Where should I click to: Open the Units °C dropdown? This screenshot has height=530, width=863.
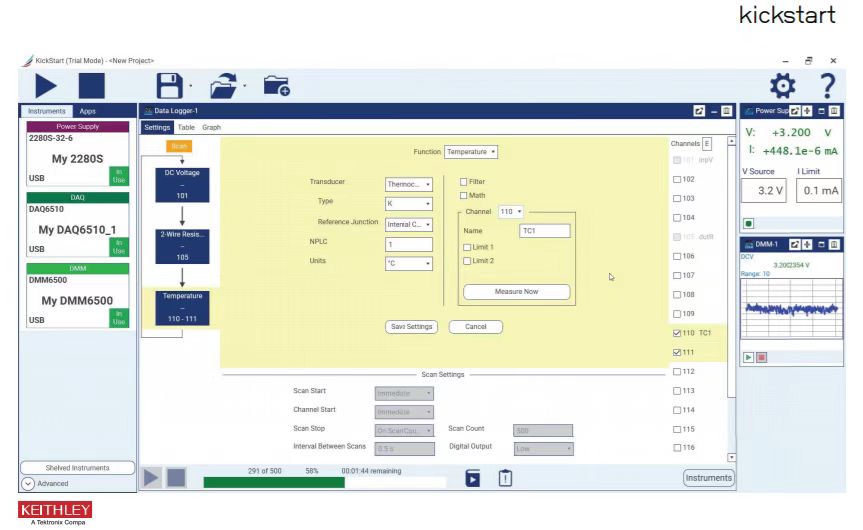(x=408, y=263)
